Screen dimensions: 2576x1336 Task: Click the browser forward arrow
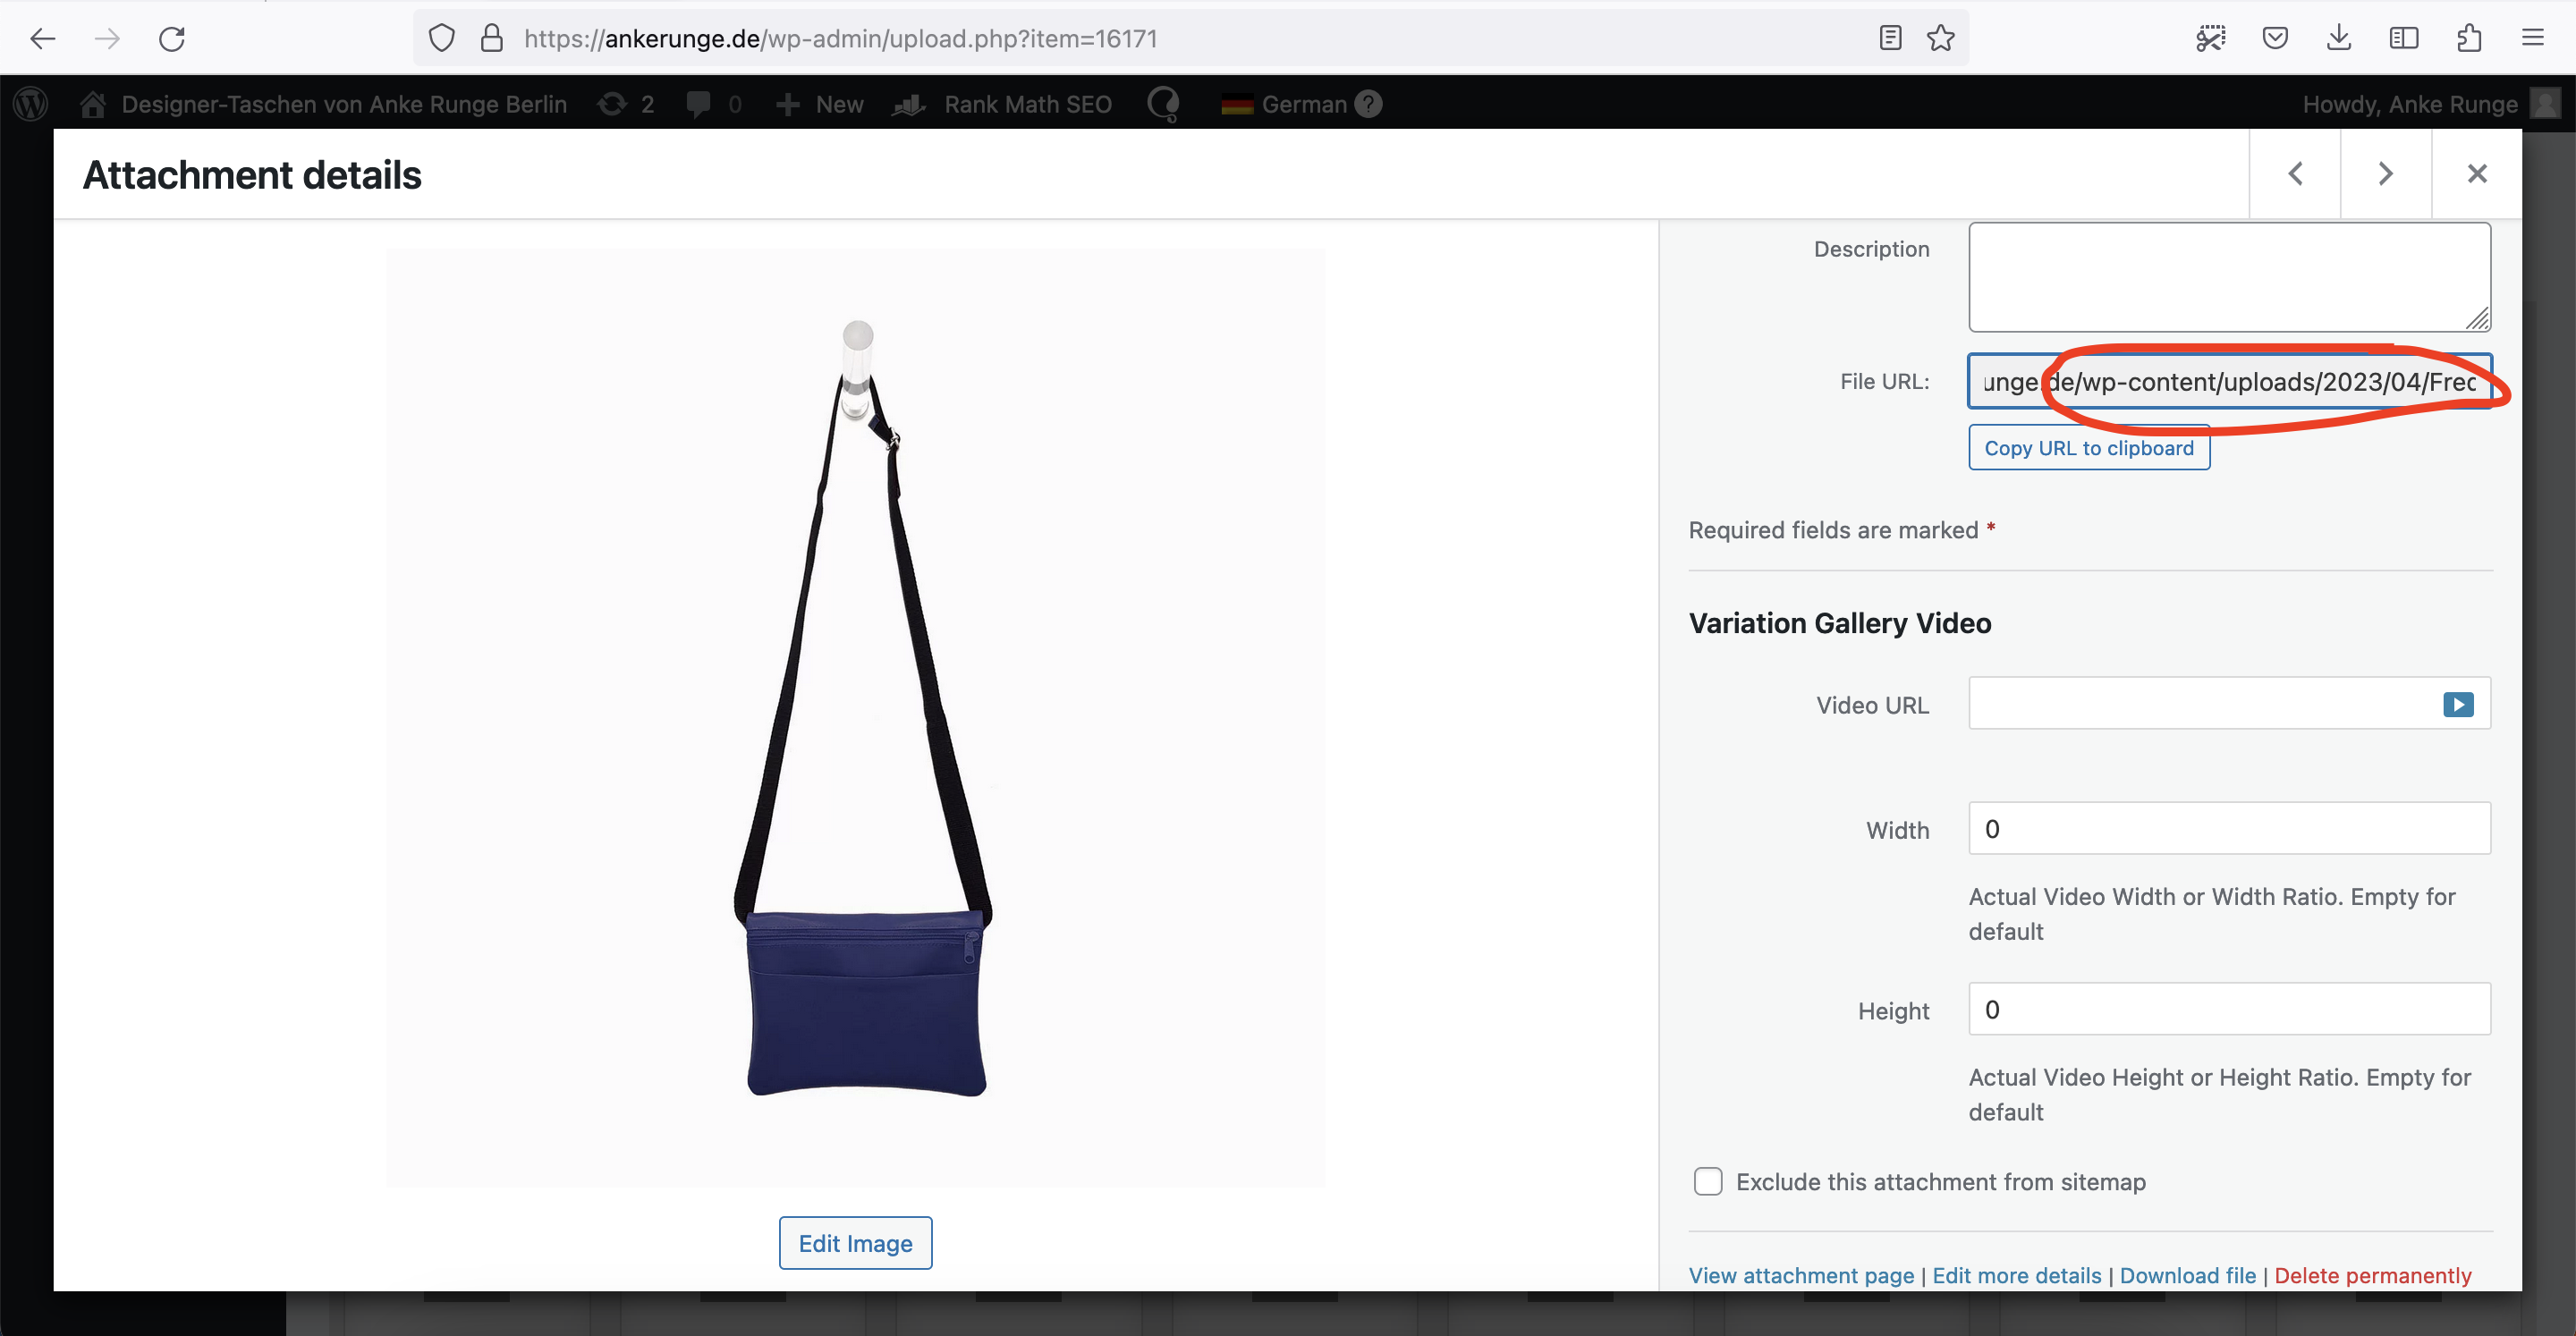pyautogui.click(x=107, y=38)
